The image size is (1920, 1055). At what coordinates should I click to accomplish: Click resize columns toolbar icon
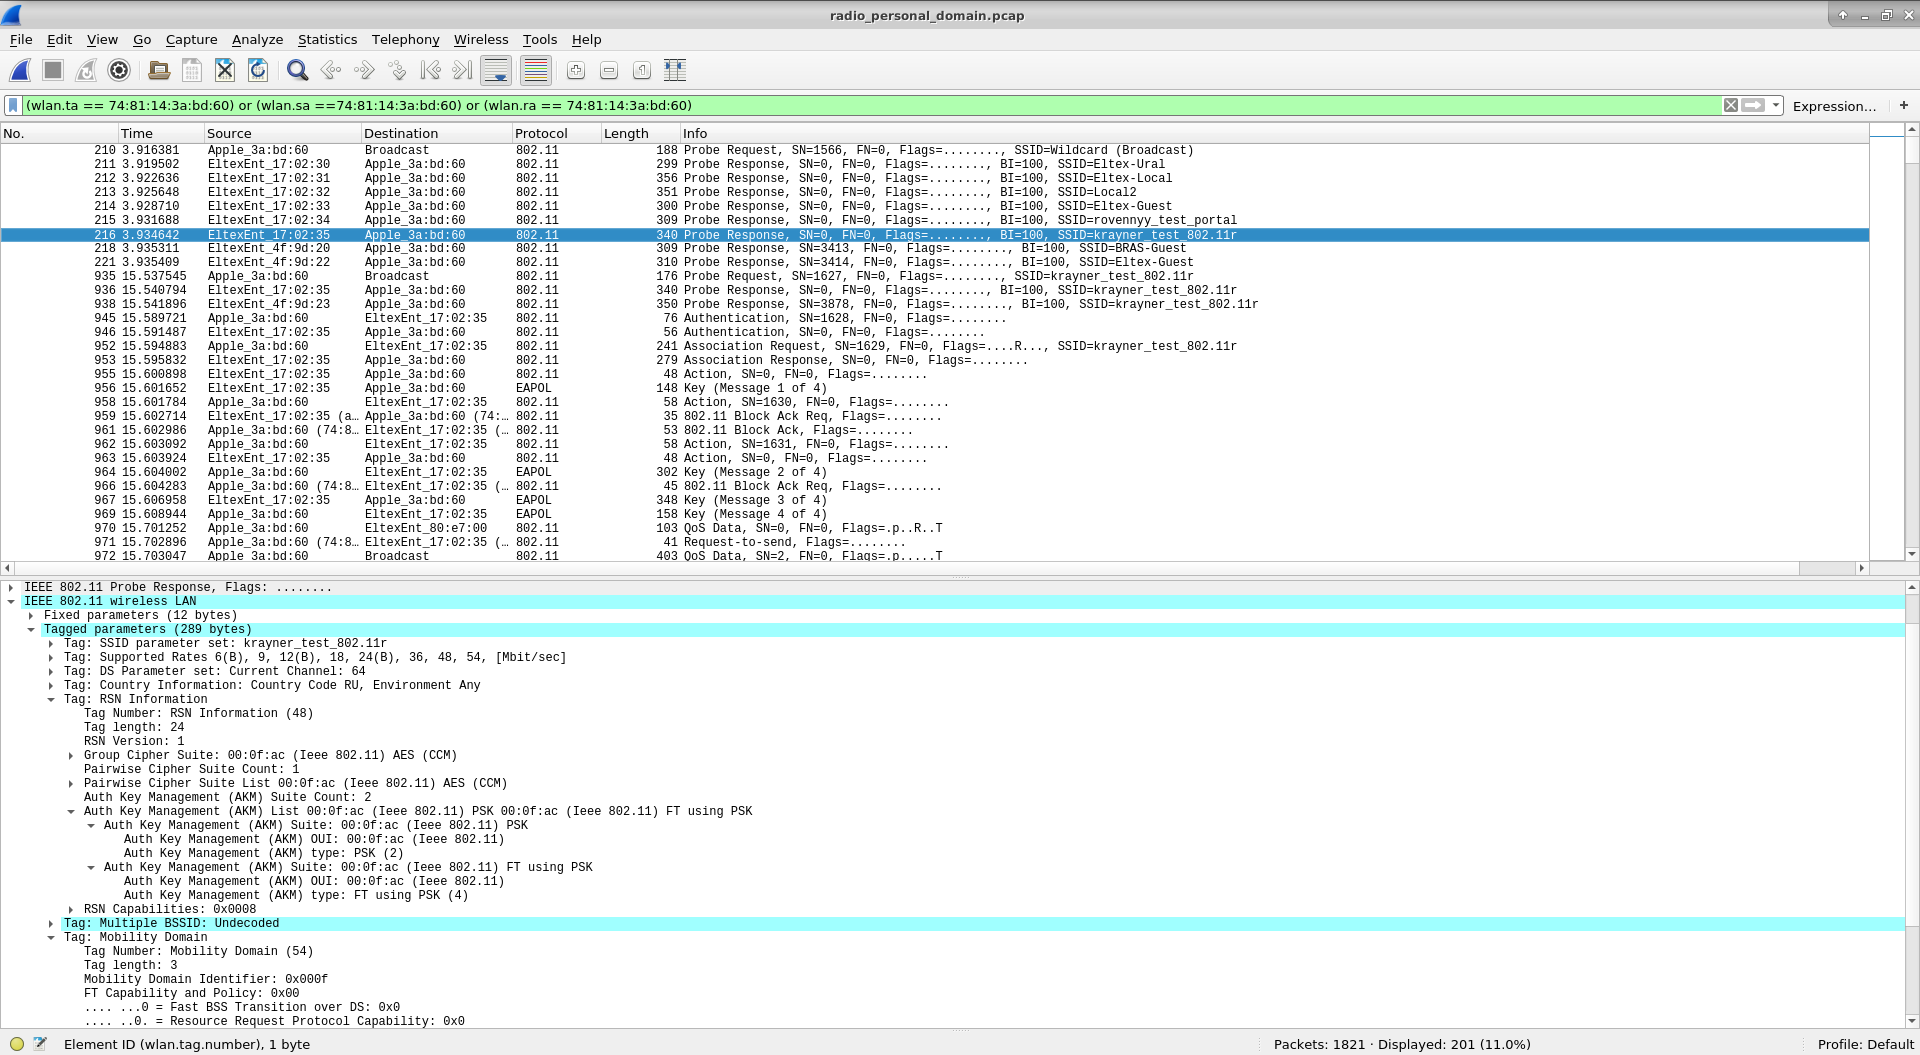coord(675,70)
